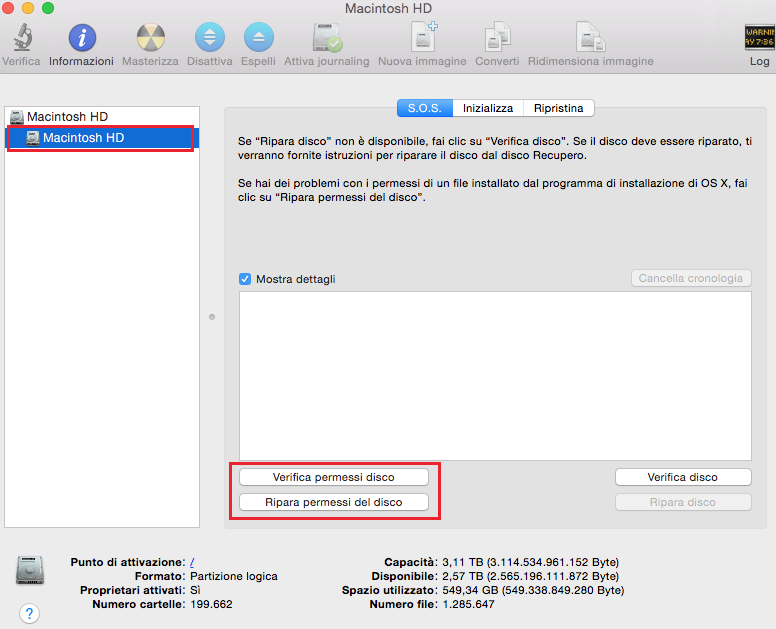Create a disk image with Nuova immagine
776x629 pixels.
tap(424, 37)
